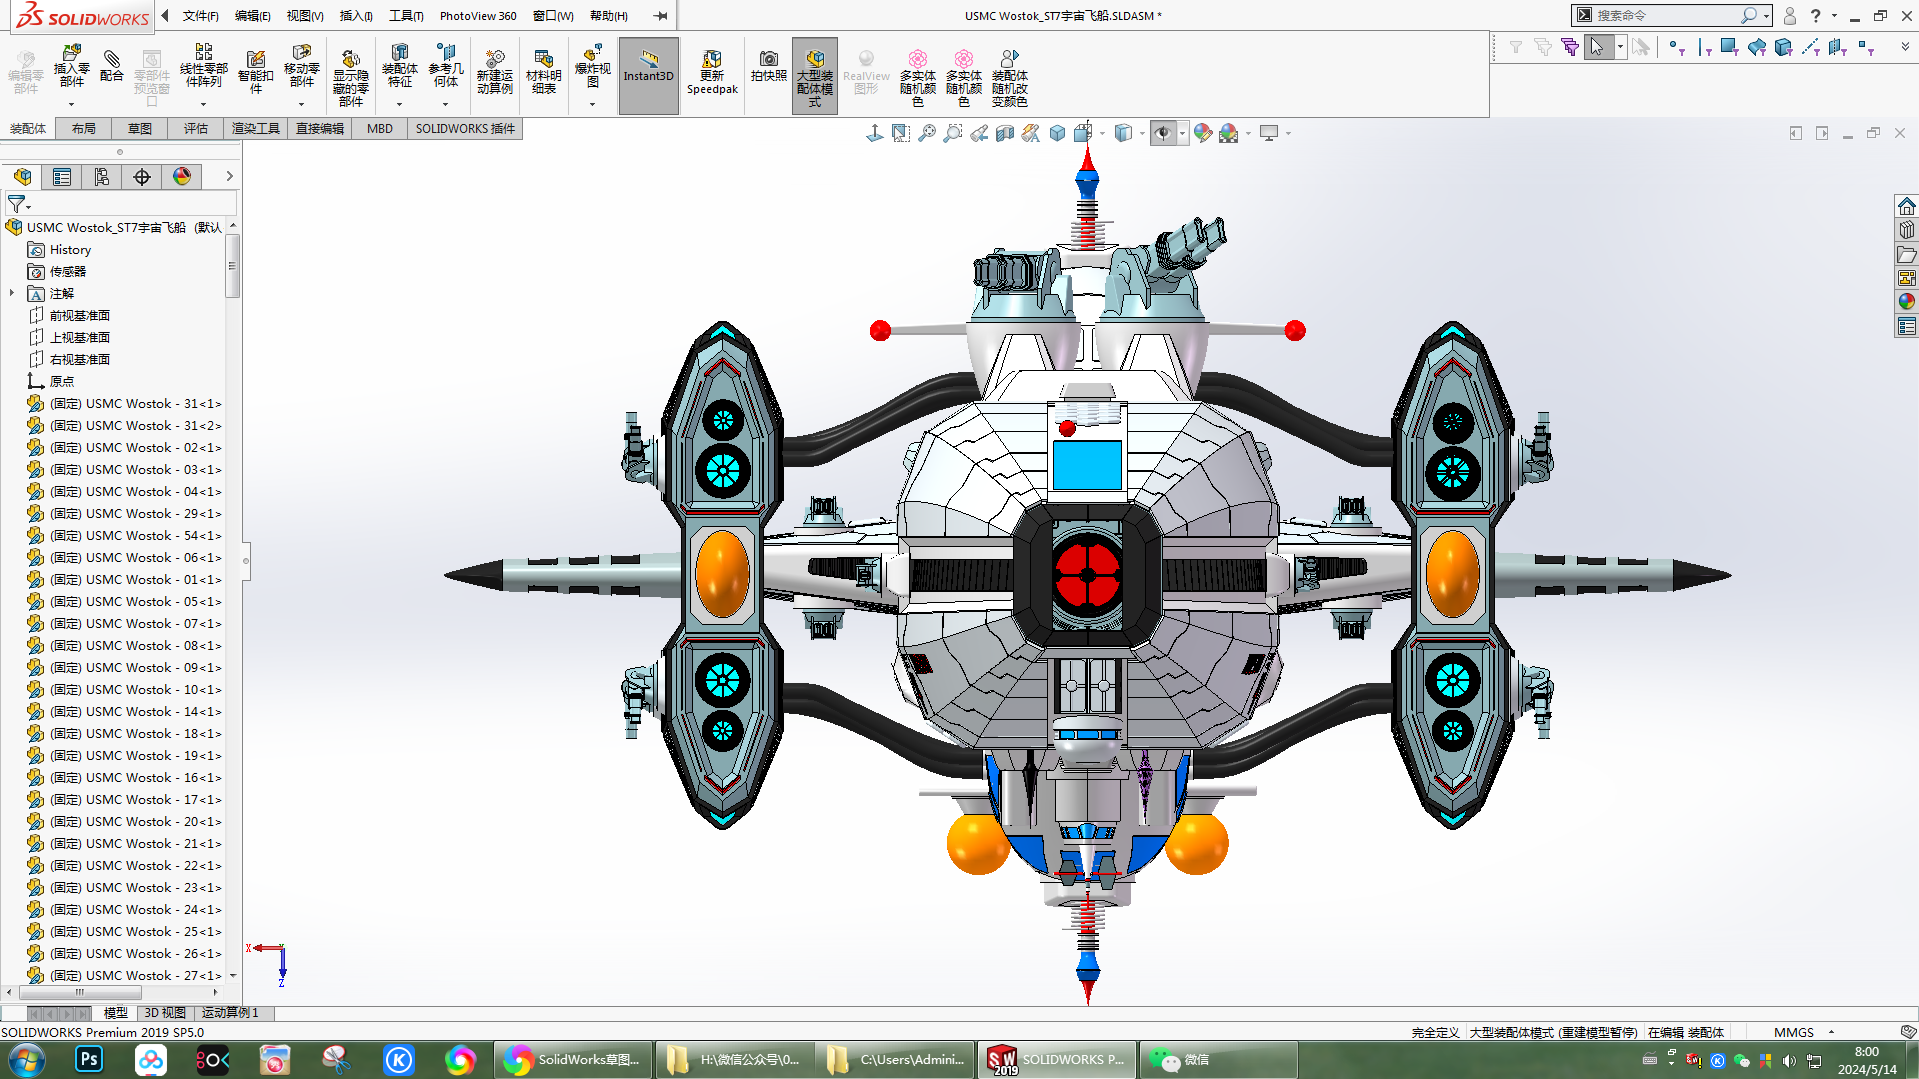Open Photoshop from the Windows taskbar
Viewport: 1919px width, 1079px height.
[x=89, y=1059]
